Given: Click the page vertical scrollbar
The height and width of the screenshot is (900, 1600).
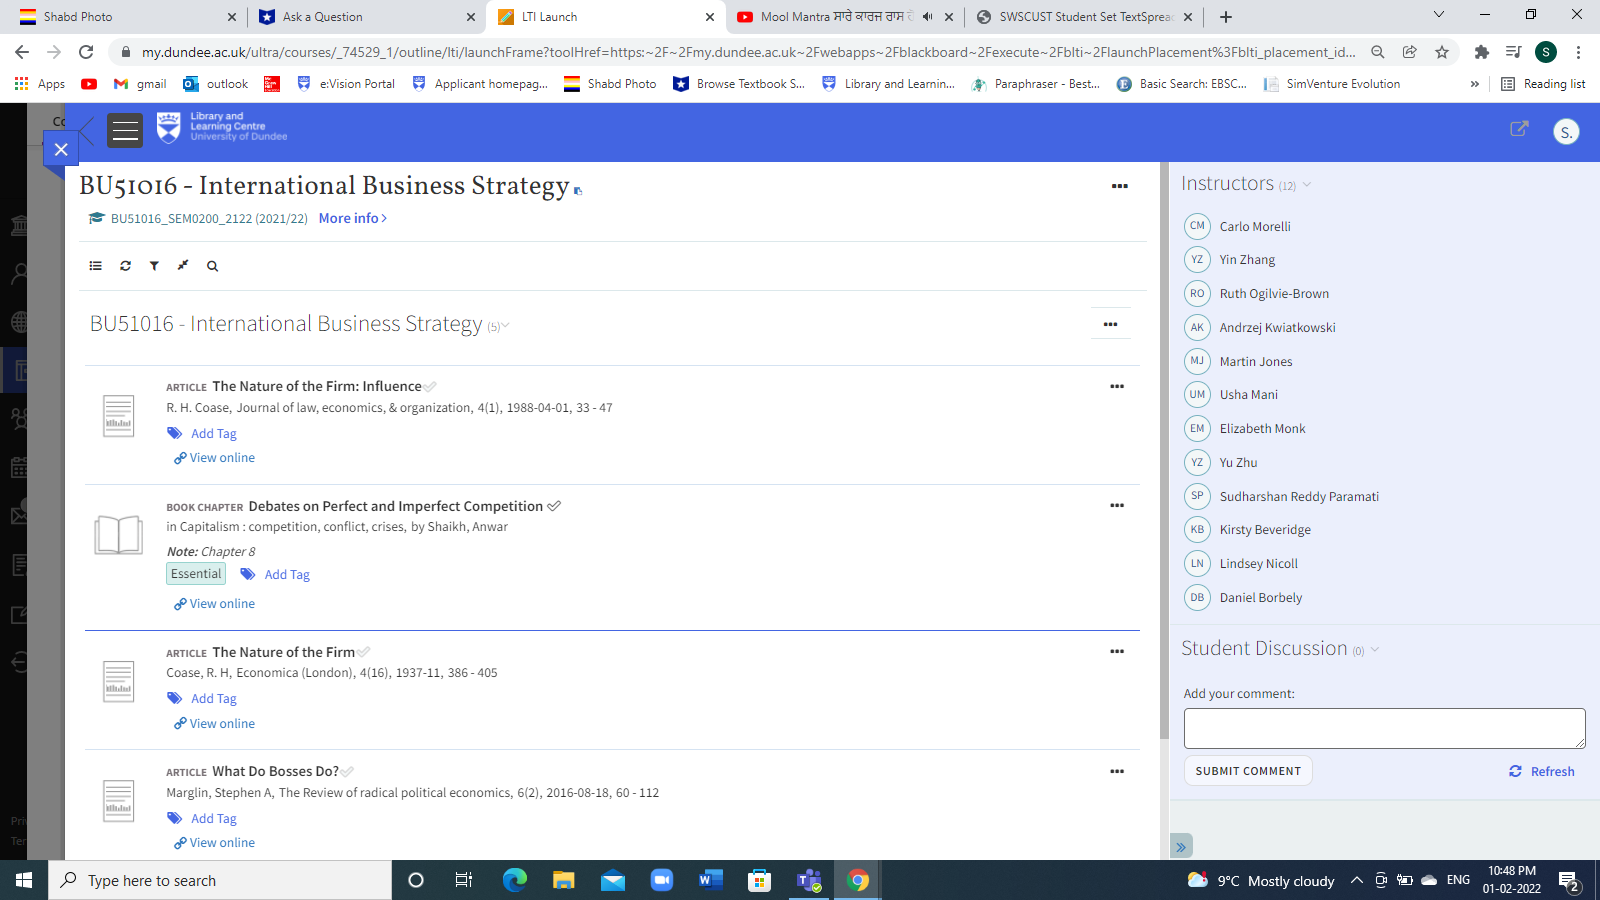Looking at the screenshot, I should (x=1163, y=450).
